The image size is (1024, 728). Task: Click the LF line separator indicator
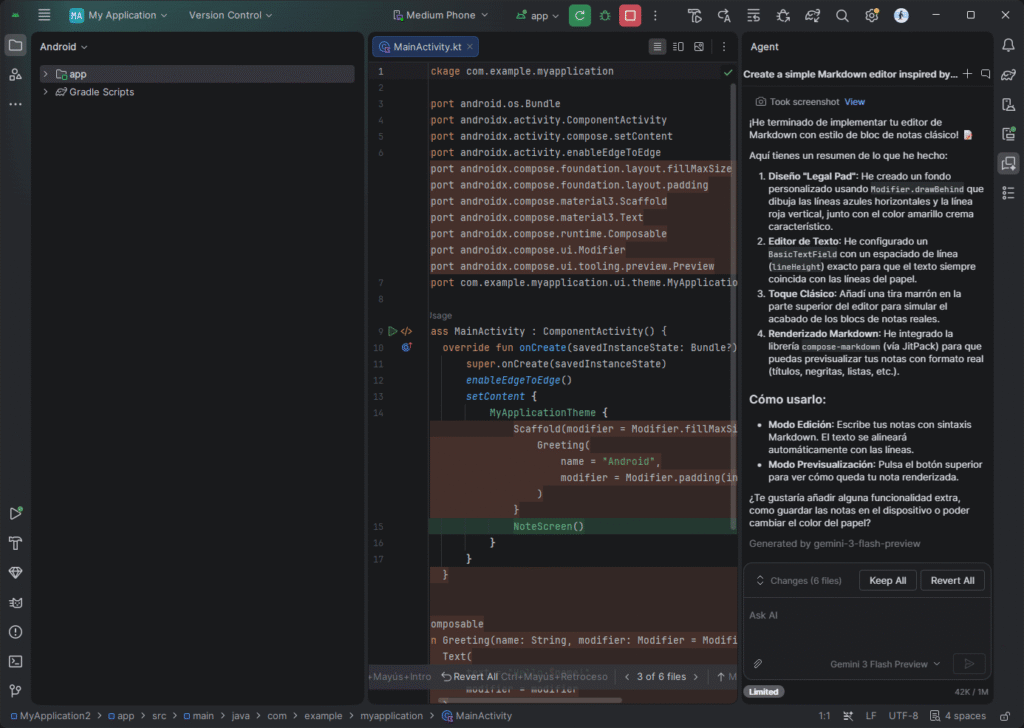[871, 716]
